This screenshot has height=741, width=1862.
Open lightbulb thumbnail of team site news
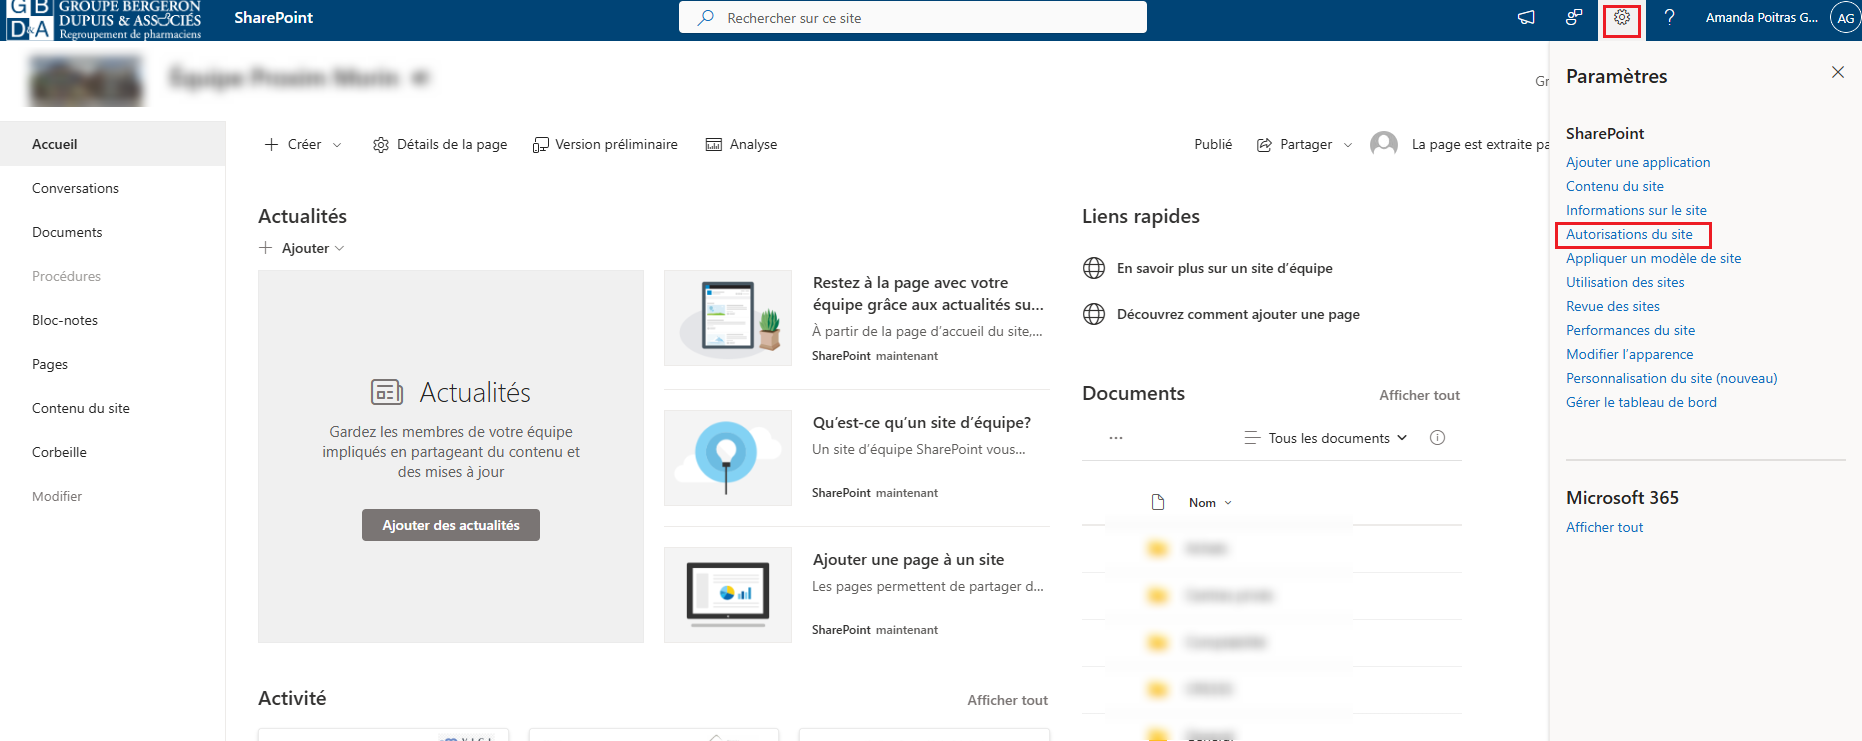(x=728, y=457)
